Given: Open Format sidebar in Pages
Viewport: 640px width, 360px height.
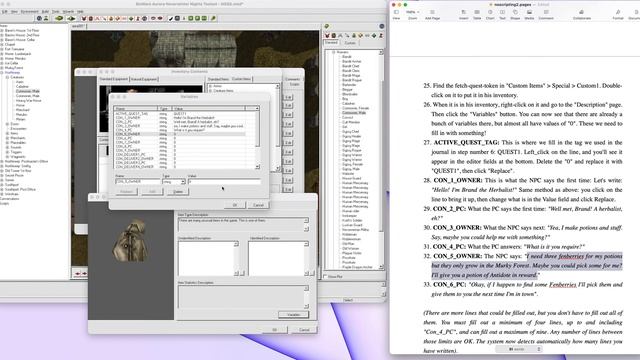Looking at the screenshot, I should (618, 14).
